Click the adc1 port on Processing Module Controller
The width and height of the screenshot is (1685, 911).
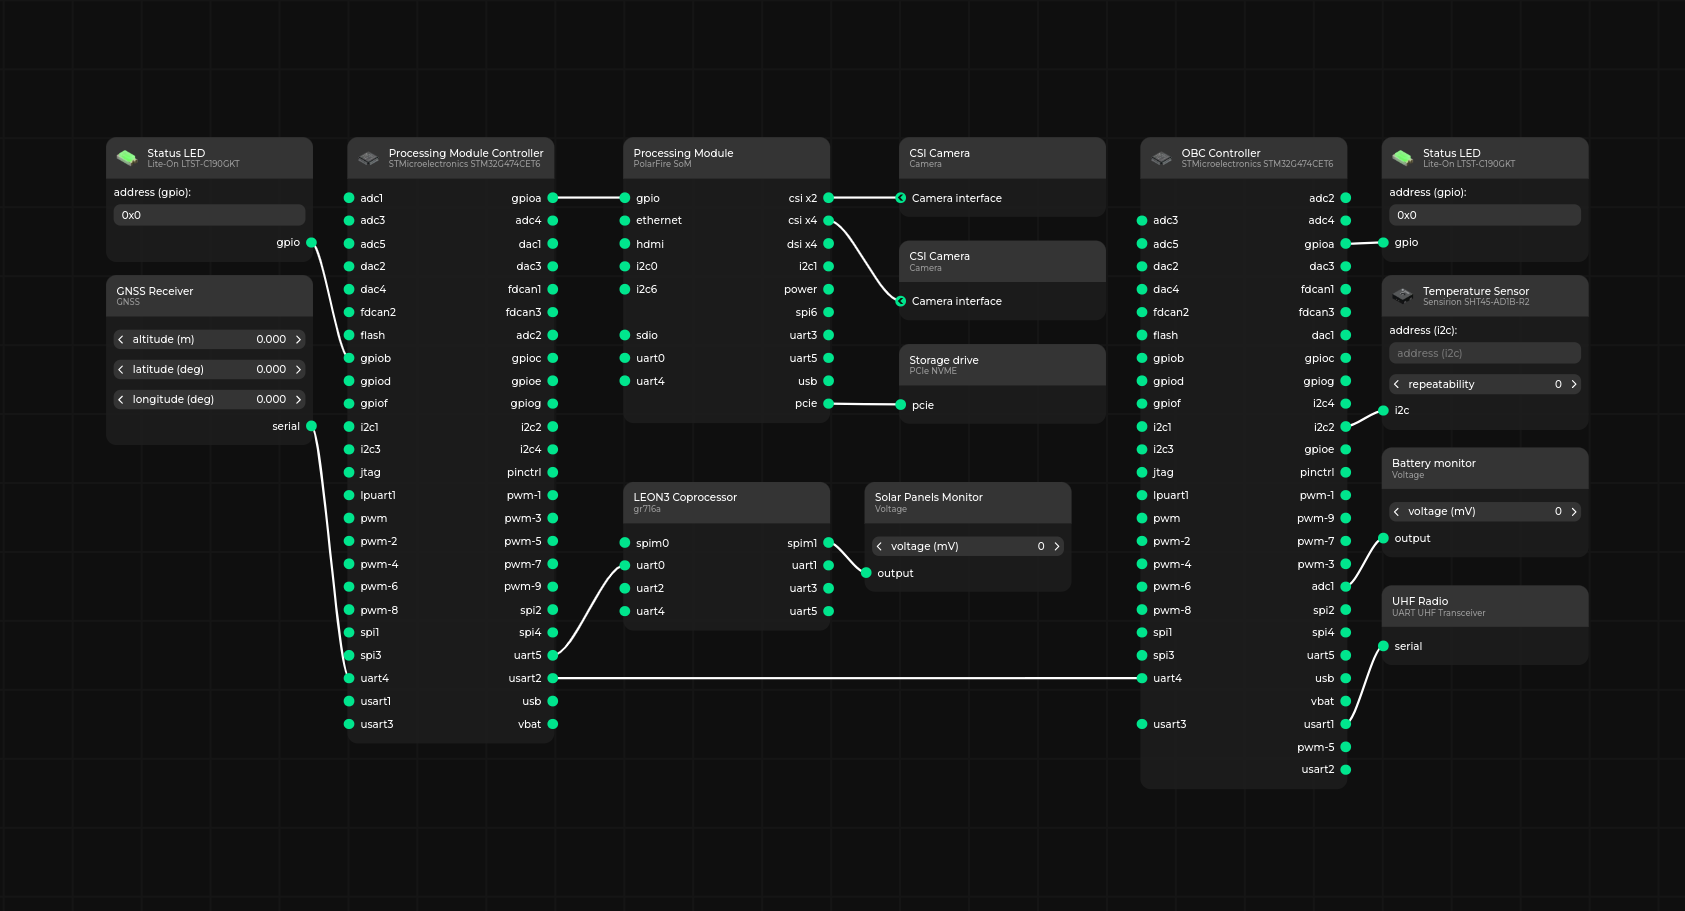coord(349,198)
